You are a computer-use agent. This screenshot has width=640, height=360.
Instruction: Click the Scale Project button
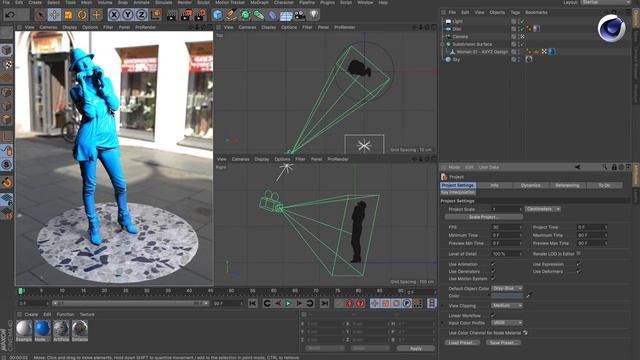tap(483, 217)
